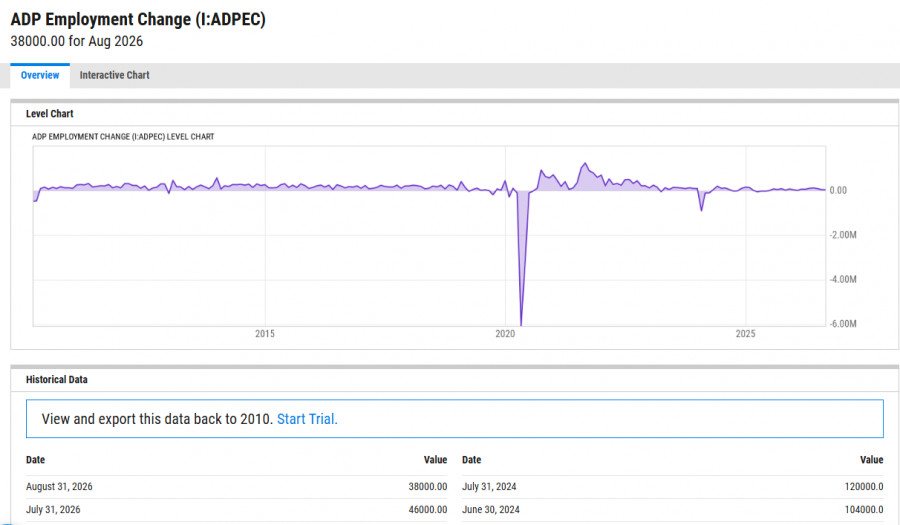Select the 104000.0 value cell
The width and height of the screenshot is (900, 525).
[864, 510]
